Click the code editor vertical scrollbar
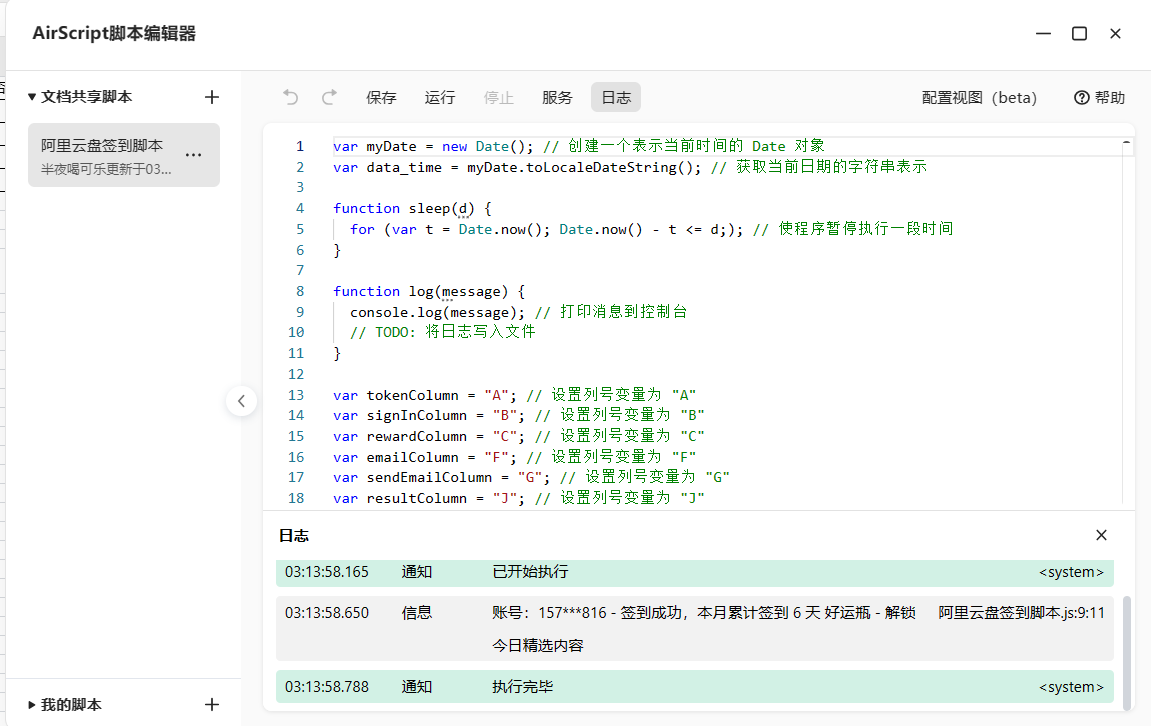 pyautogui.click(x=1128, y=323)
